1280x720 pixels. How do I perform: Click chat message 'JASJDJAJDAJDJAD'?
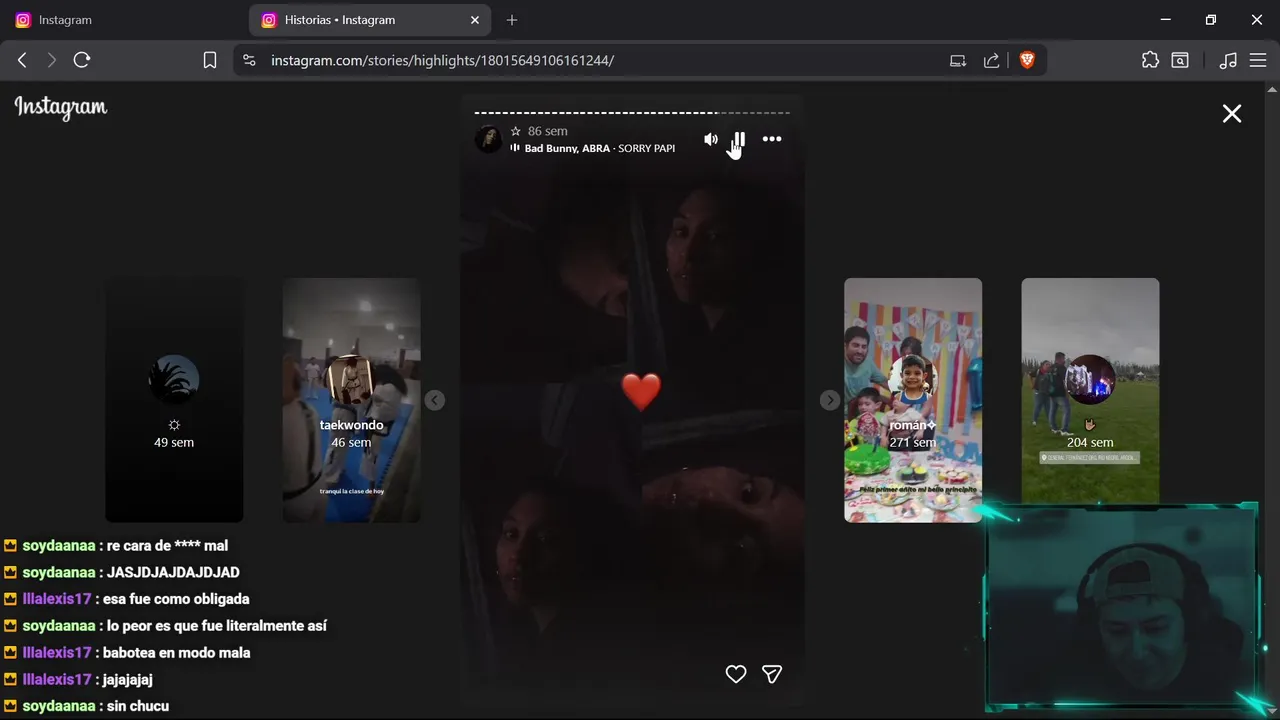(x=173, y=572)
